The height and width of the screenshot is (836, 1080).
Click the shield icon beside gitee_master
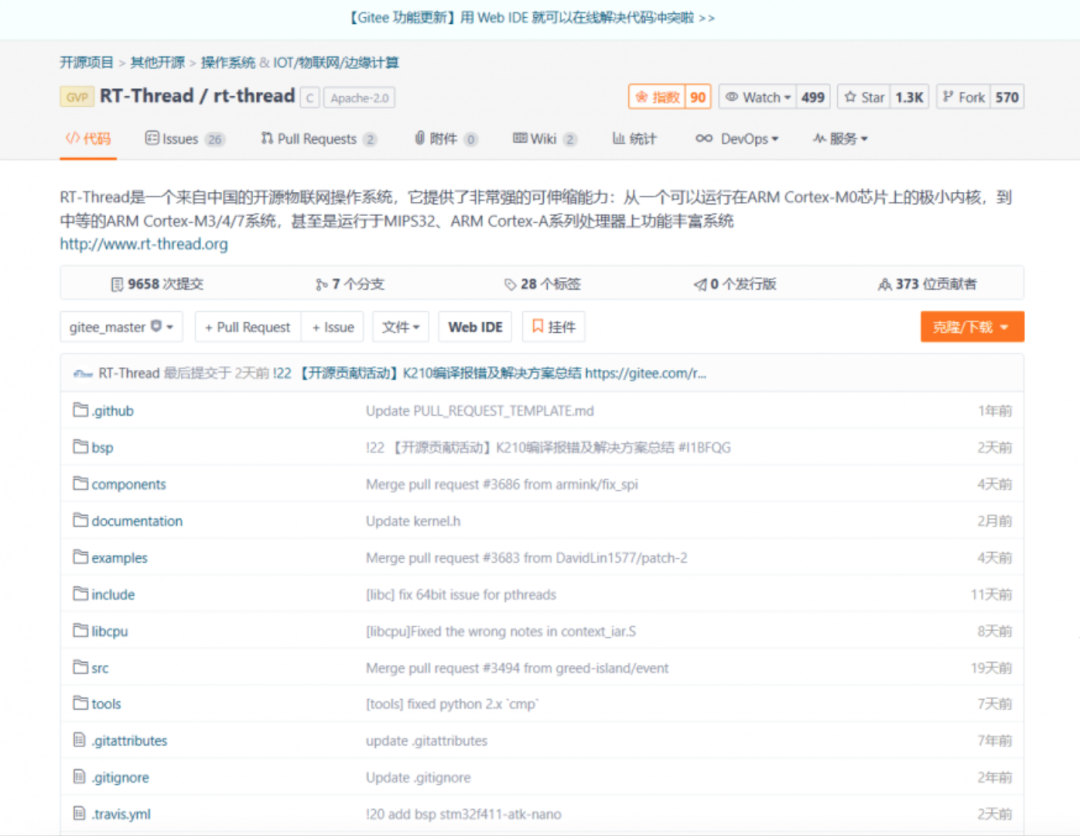click(156, 326)
